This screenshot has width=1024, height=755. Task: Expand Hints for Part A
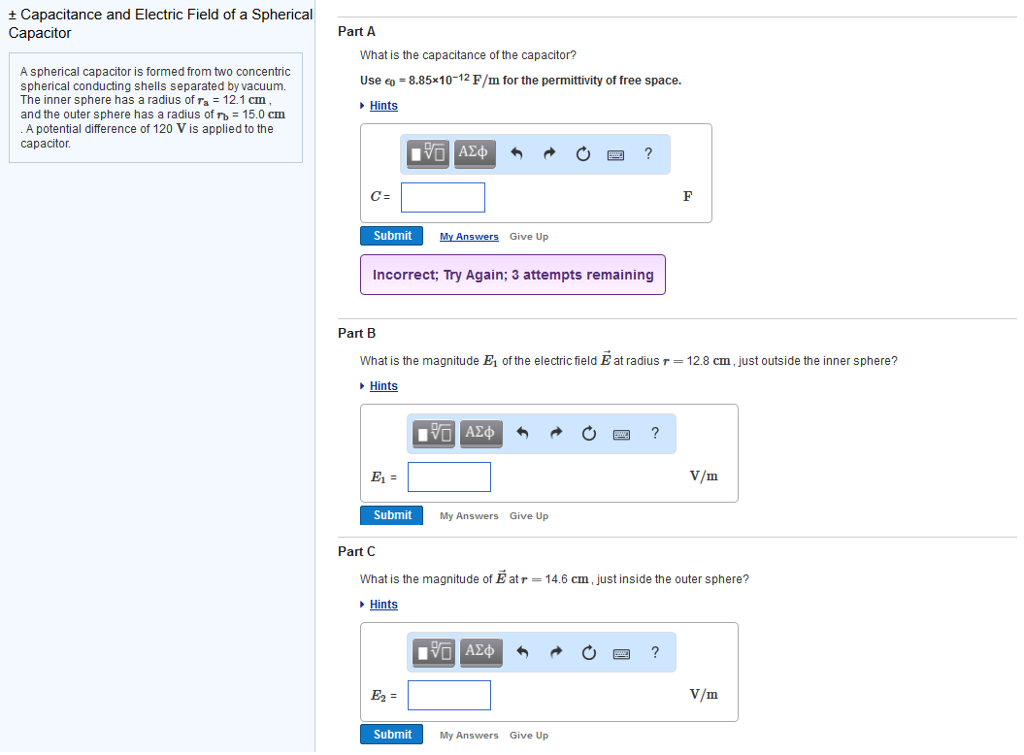coord(383,106)
